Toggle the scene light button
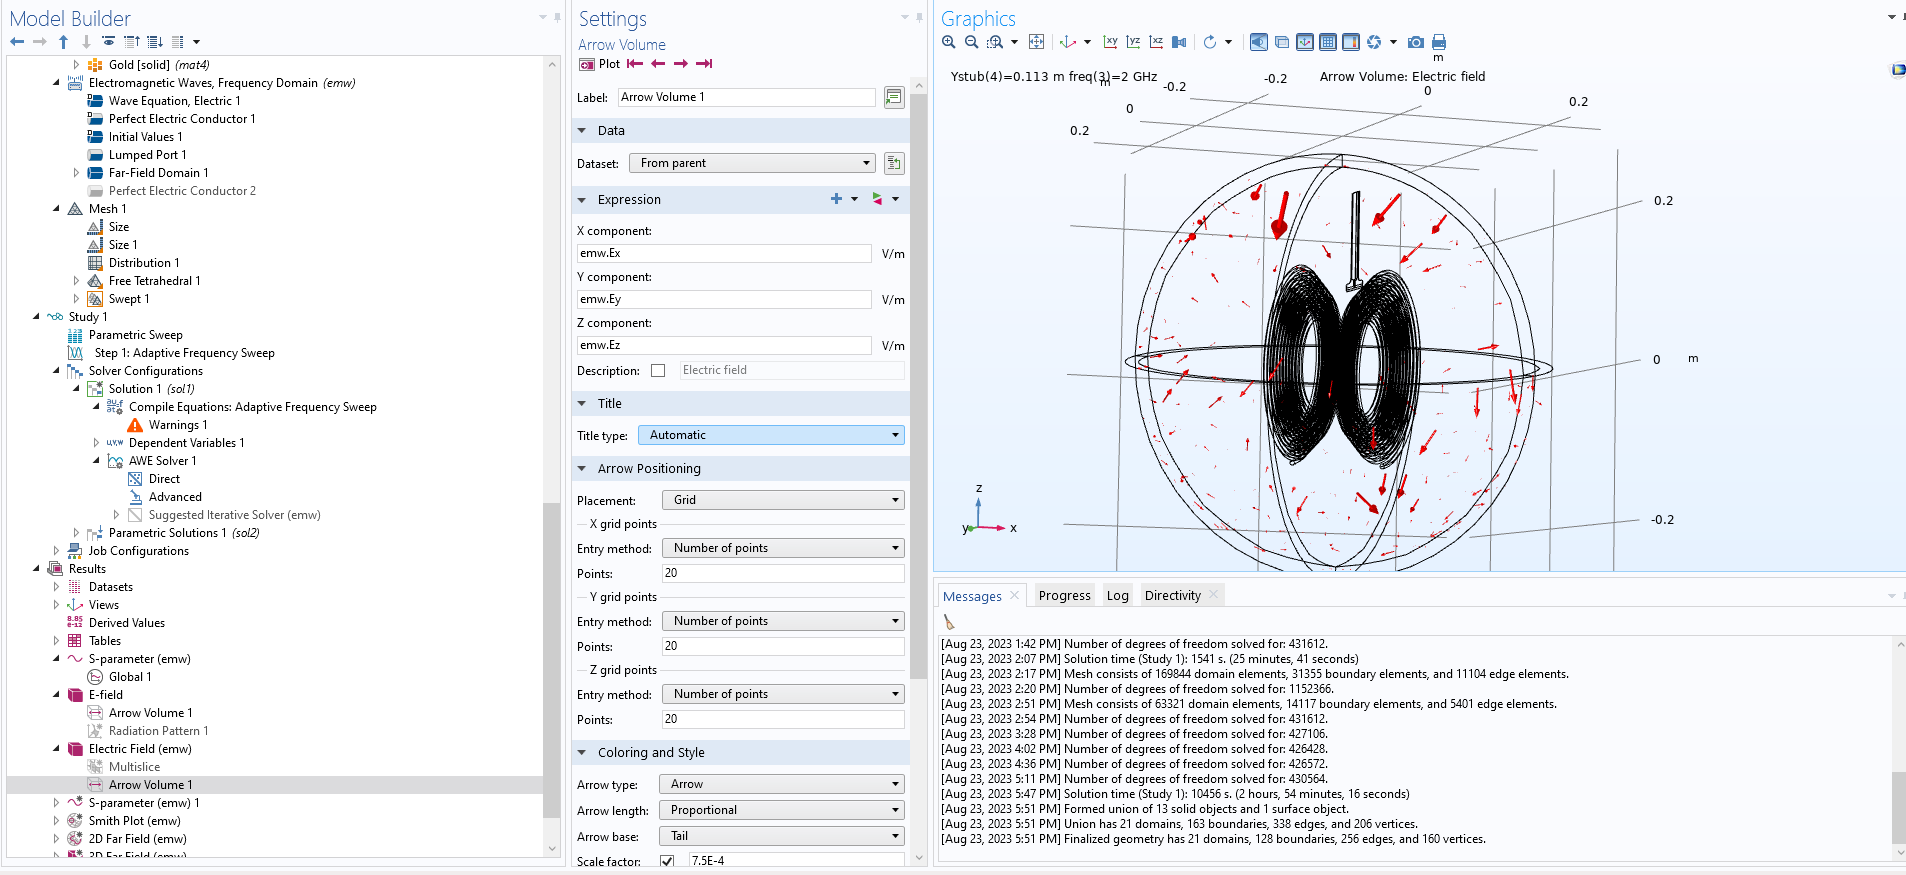This screenshot has height=875, width=1906. click(x=1258, y=42)
